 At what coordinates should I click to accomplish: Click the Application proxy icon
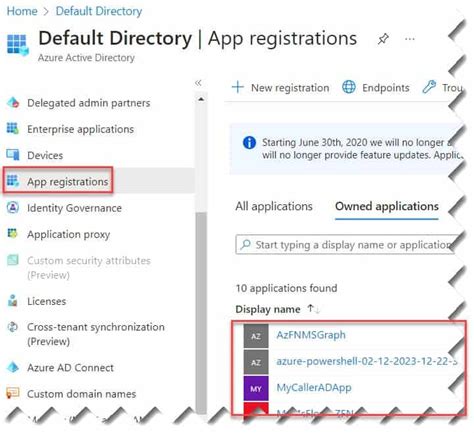pyautogui.click(x=13, y=234)
